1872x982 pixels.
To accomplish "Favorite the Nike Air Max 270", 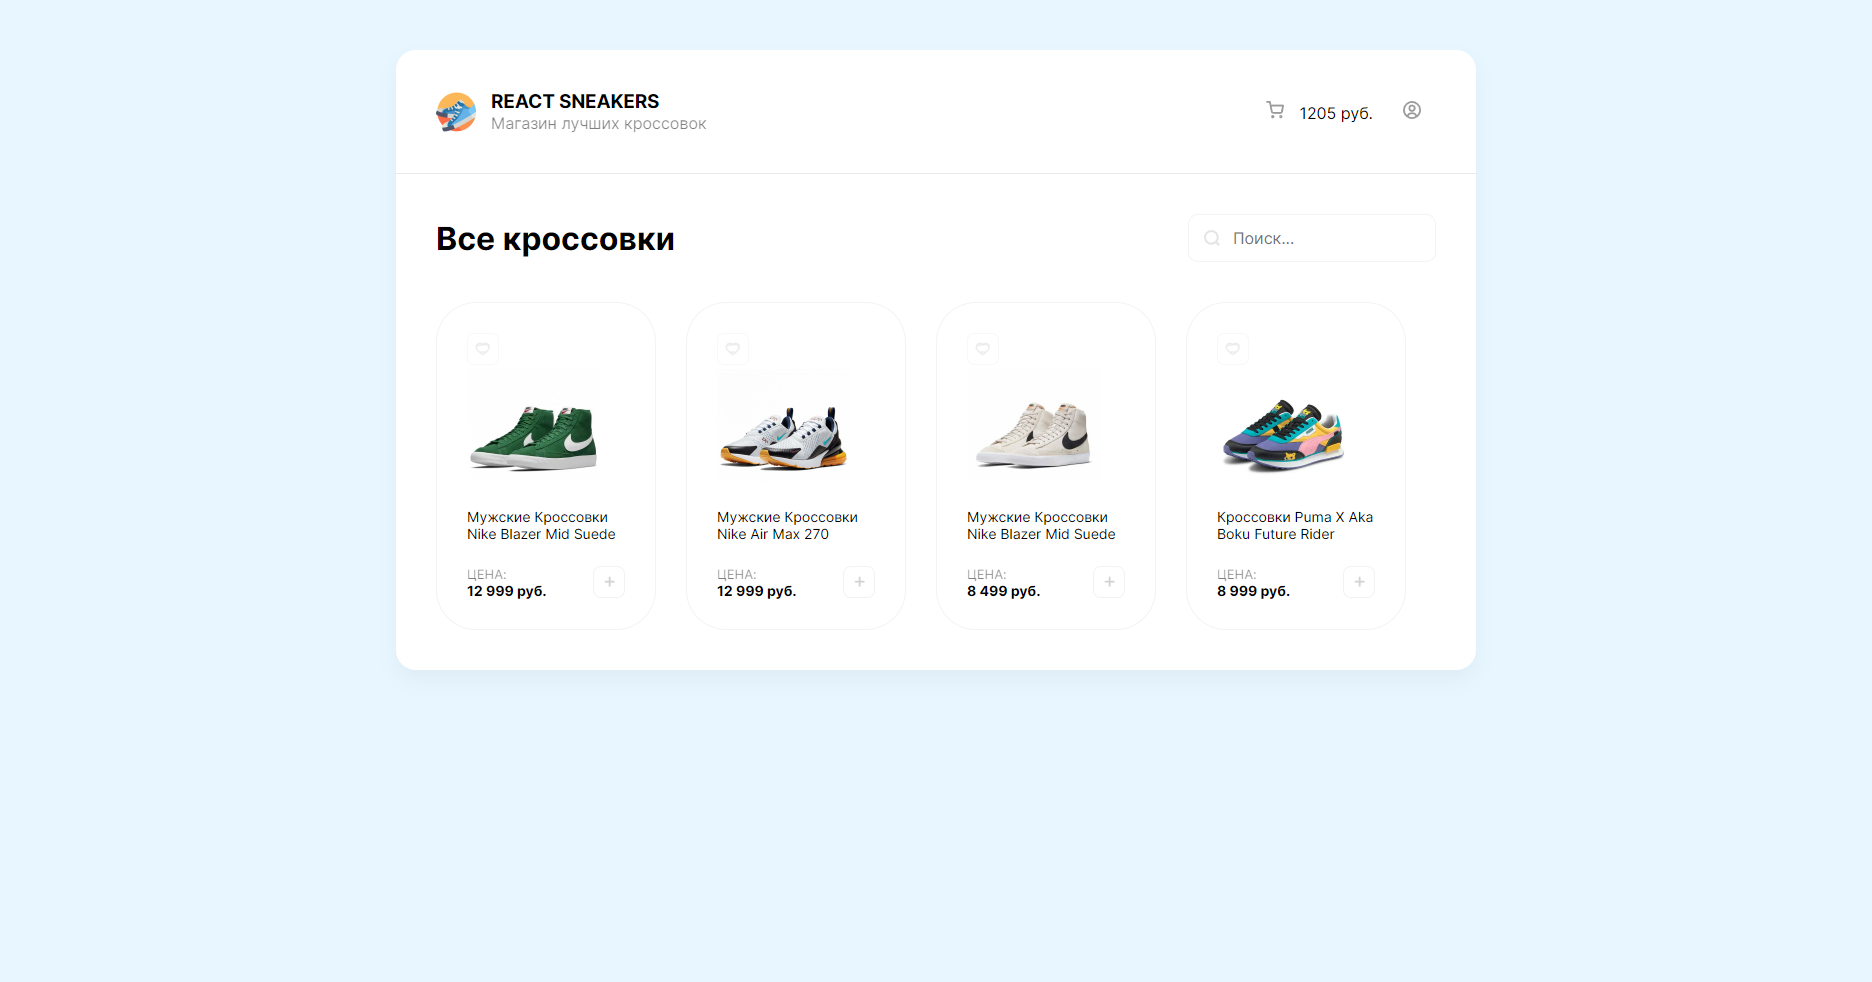I will (733, 349).
